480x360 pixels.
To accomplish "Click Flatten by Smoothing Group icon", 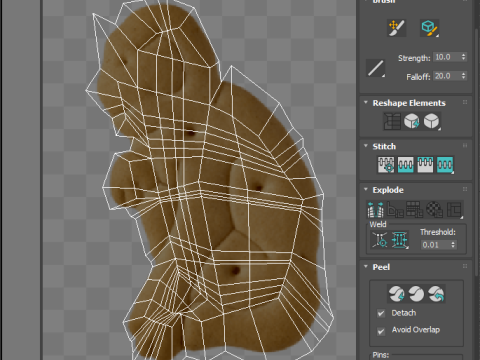I will click(415, 209).
